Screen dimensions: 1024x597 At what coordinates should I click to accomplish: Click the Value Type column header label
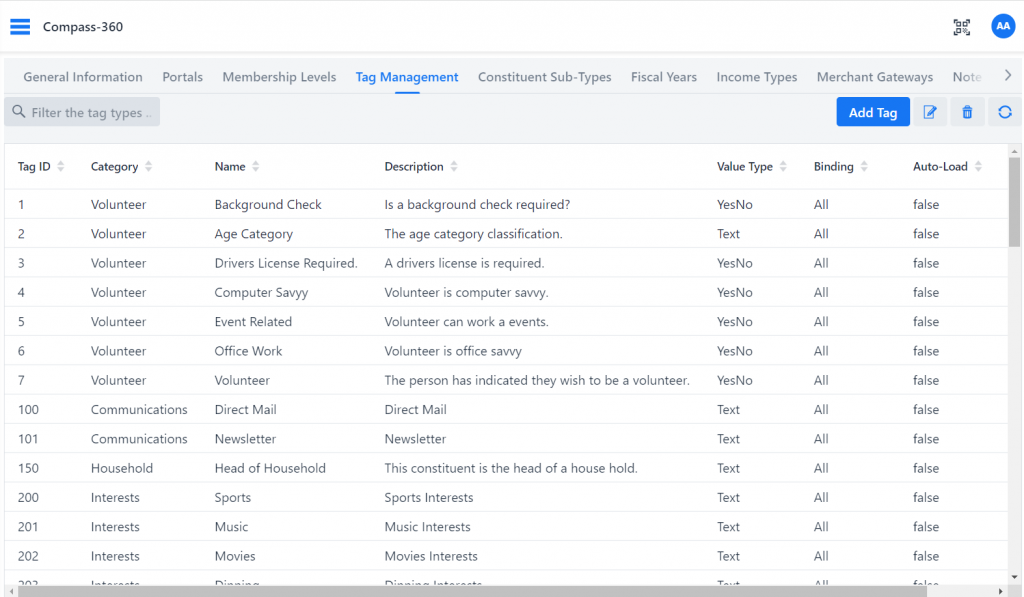pyautogui.click(x=744, y=167)
